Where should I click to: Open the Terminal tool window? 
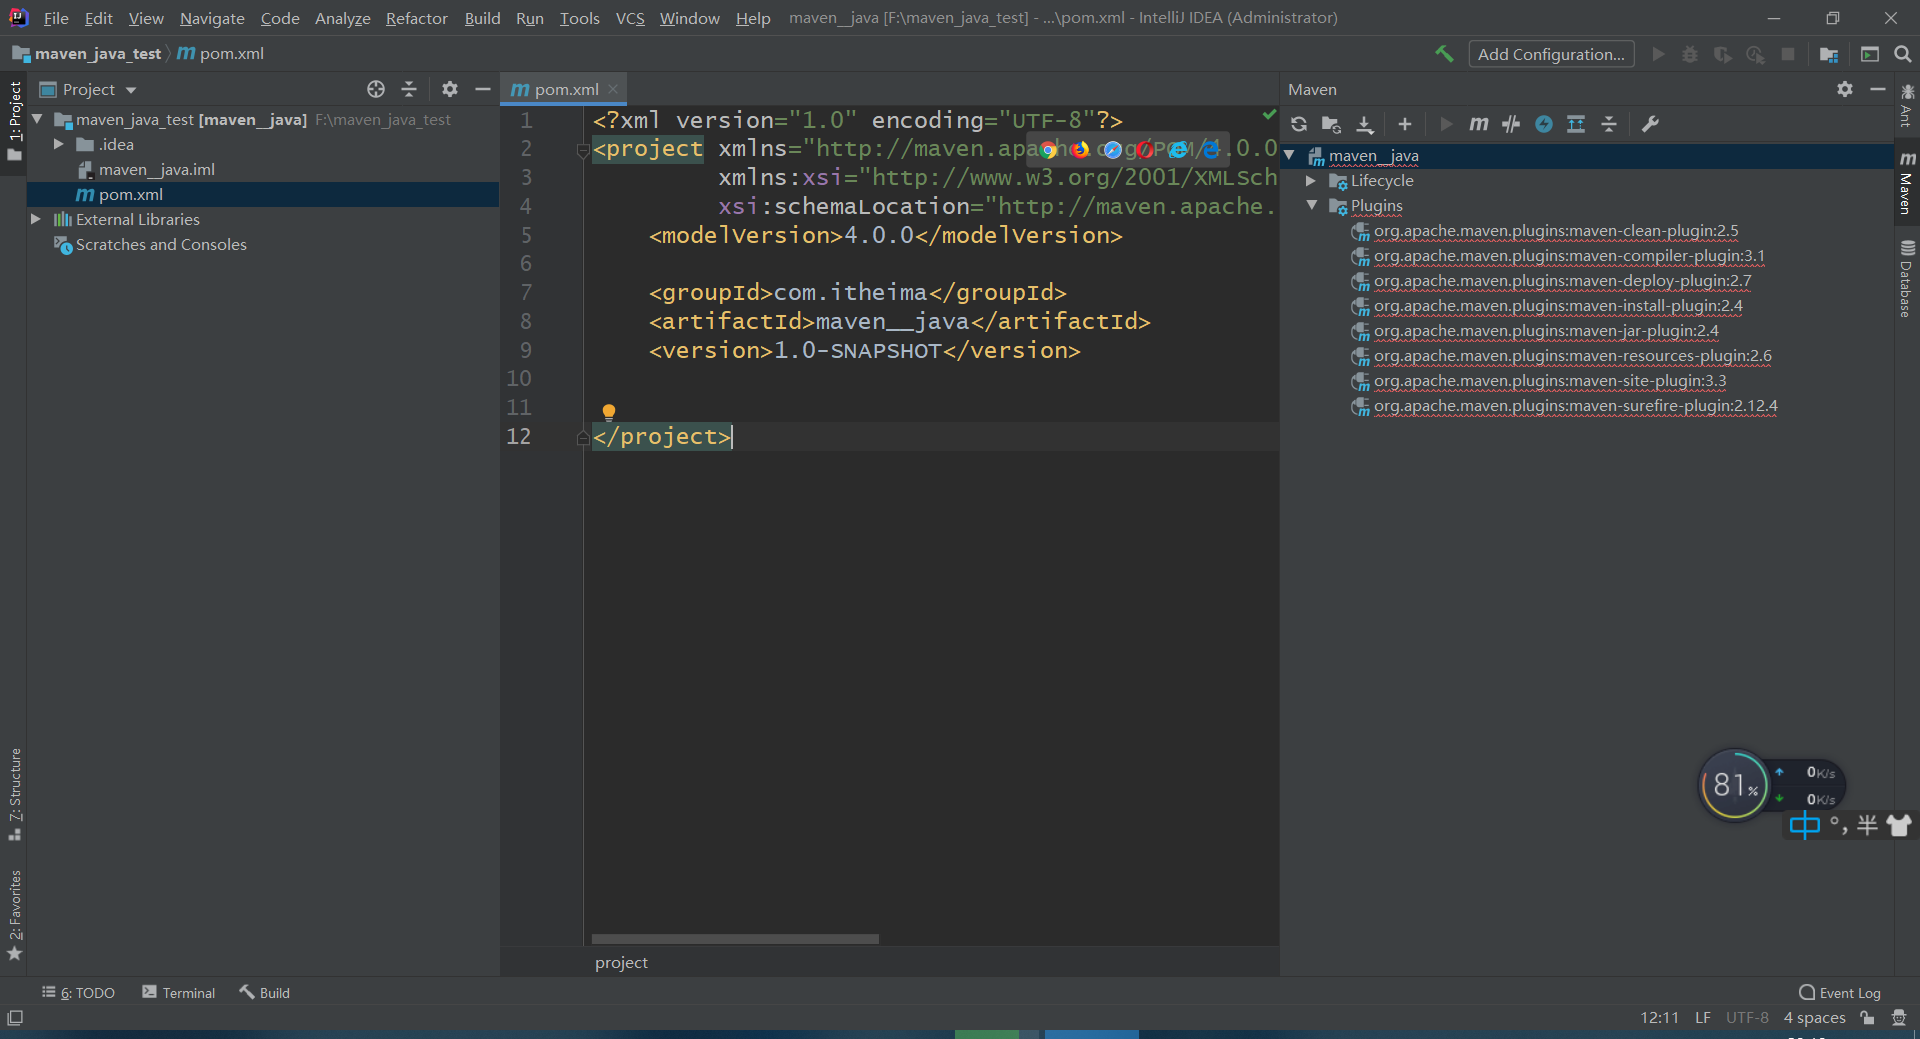[x=179, y=992]
